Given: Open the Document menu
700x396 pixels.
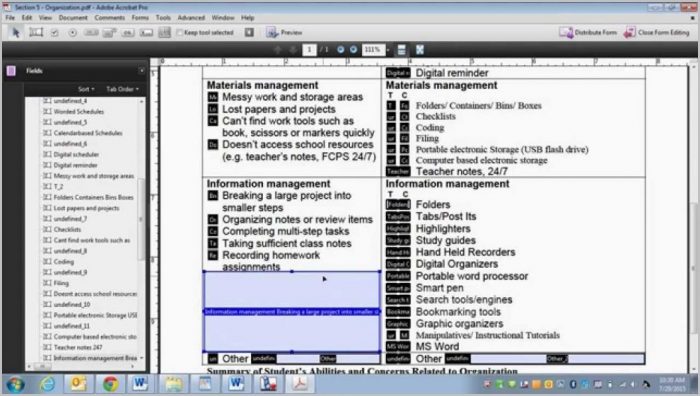Looking at the screenshot, I should pyautogui.click(x=73, y=18).
